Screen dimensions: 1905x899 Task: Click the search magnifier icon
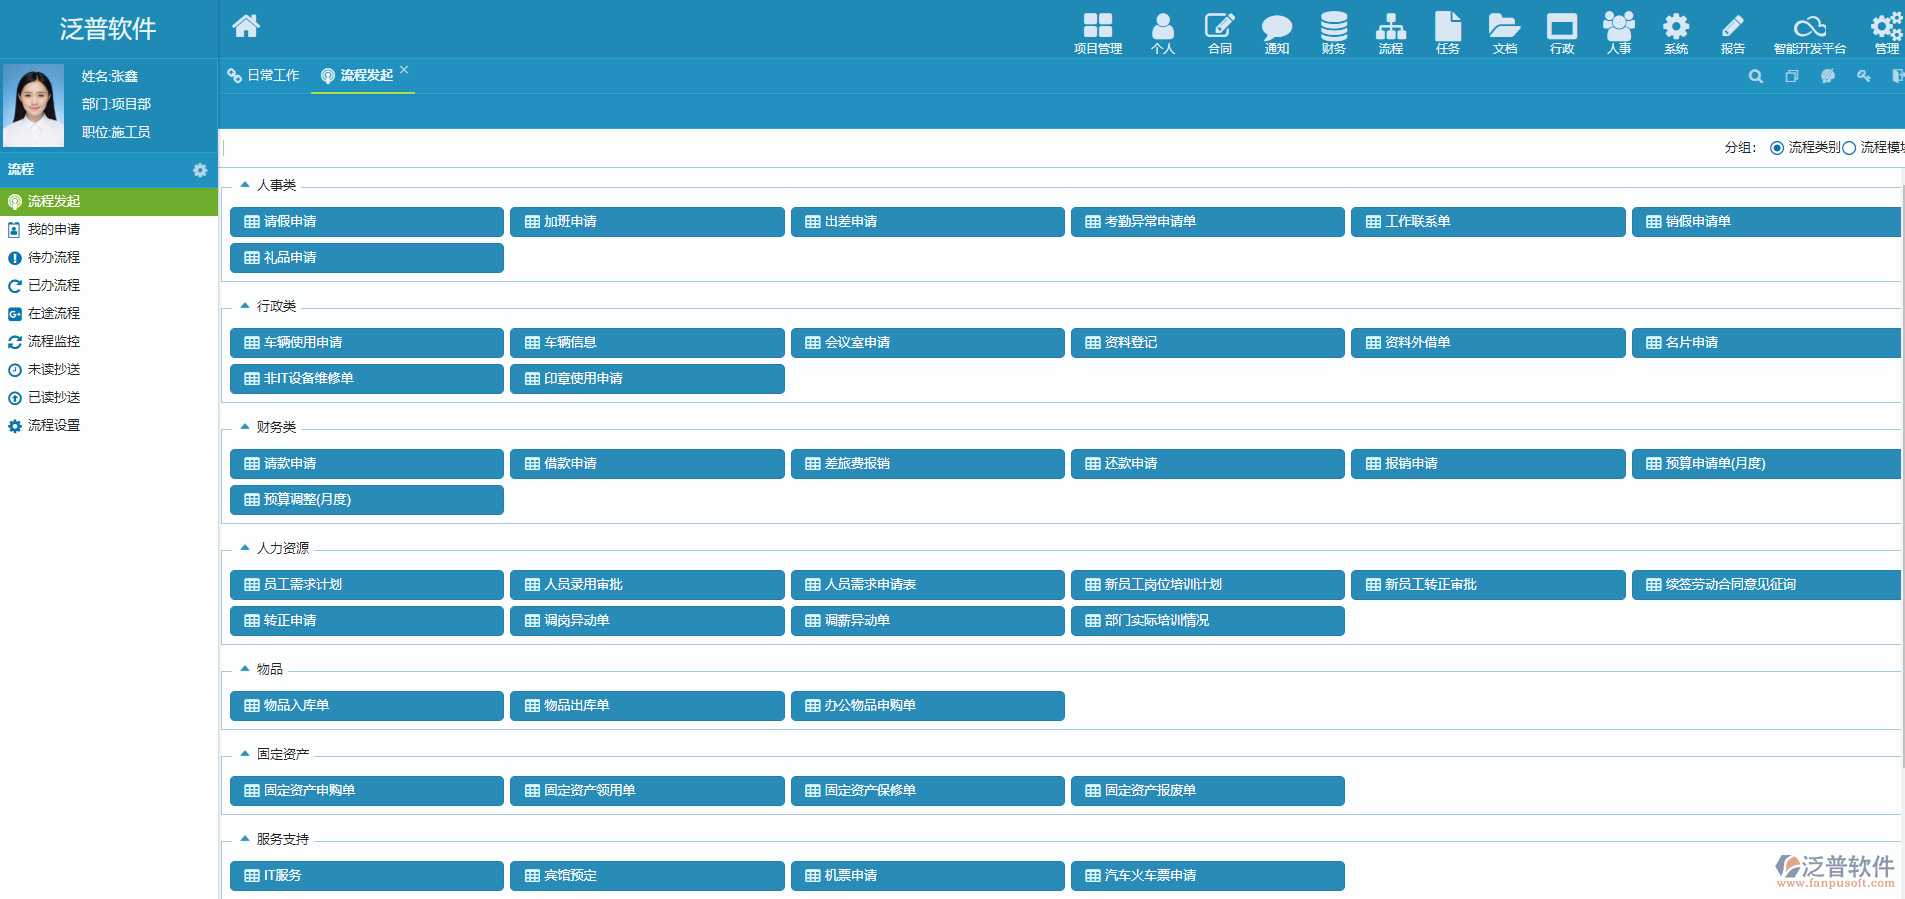coord(1755,77)
